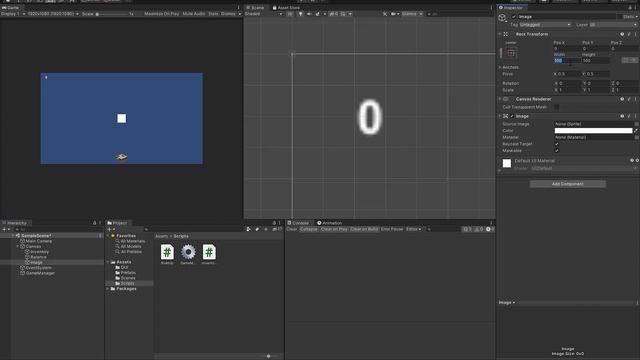Toggle scene audio speaker icon

pyautogui.click(x=309, y=14)
